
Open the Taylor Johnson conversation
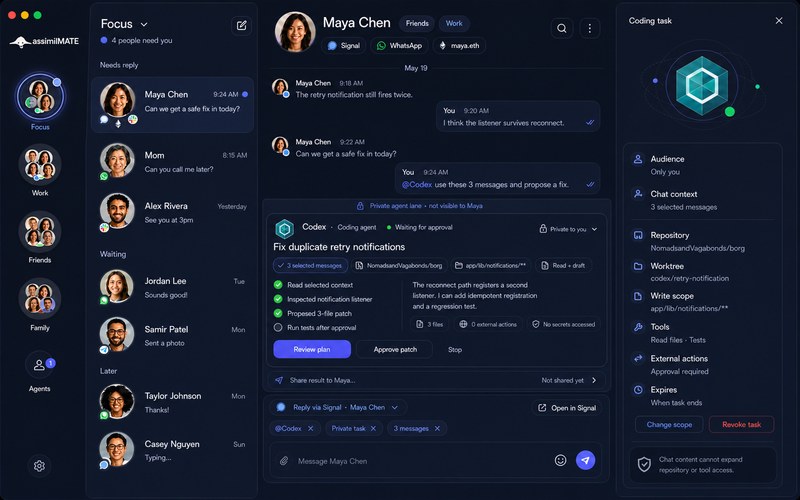(x=172, y=402)
